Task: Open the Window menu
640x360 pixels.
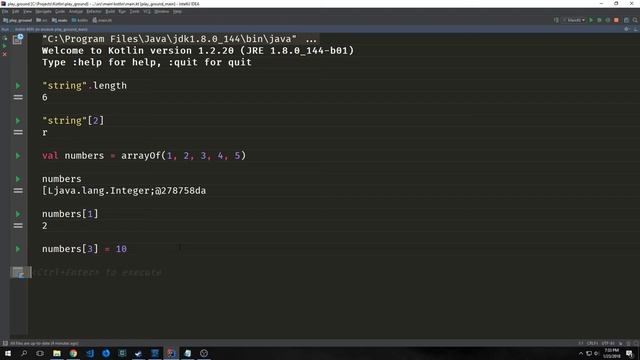Action: tap(162, 11)
